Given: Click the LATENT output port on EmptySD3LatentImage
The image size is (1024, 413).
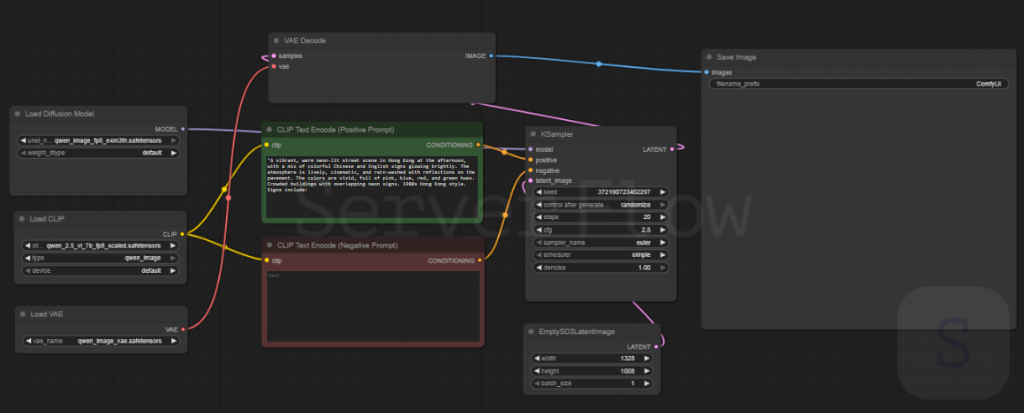Looking at the screenshot, I should point(656,347).
